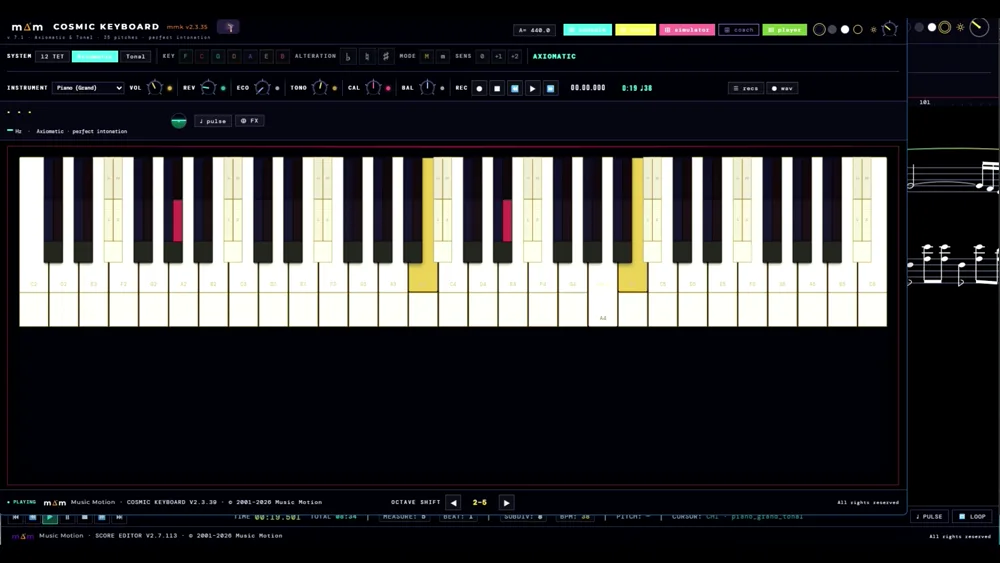Open the recs list
Screen dimensions: 1000x563
(x=746, y=88)
